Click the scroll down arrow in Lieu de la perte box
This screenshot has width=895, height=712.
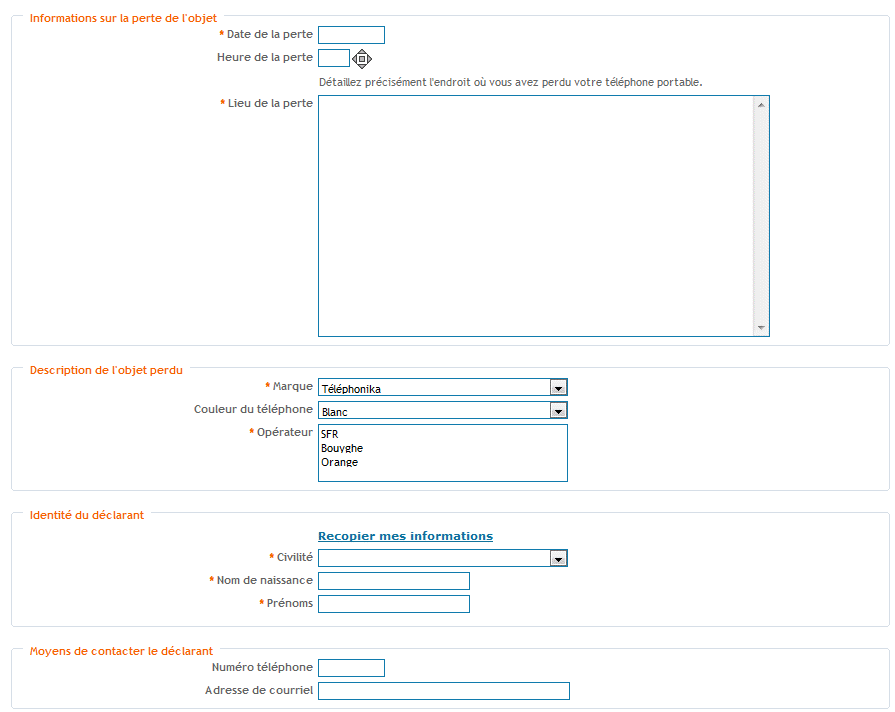click(761, 328)
